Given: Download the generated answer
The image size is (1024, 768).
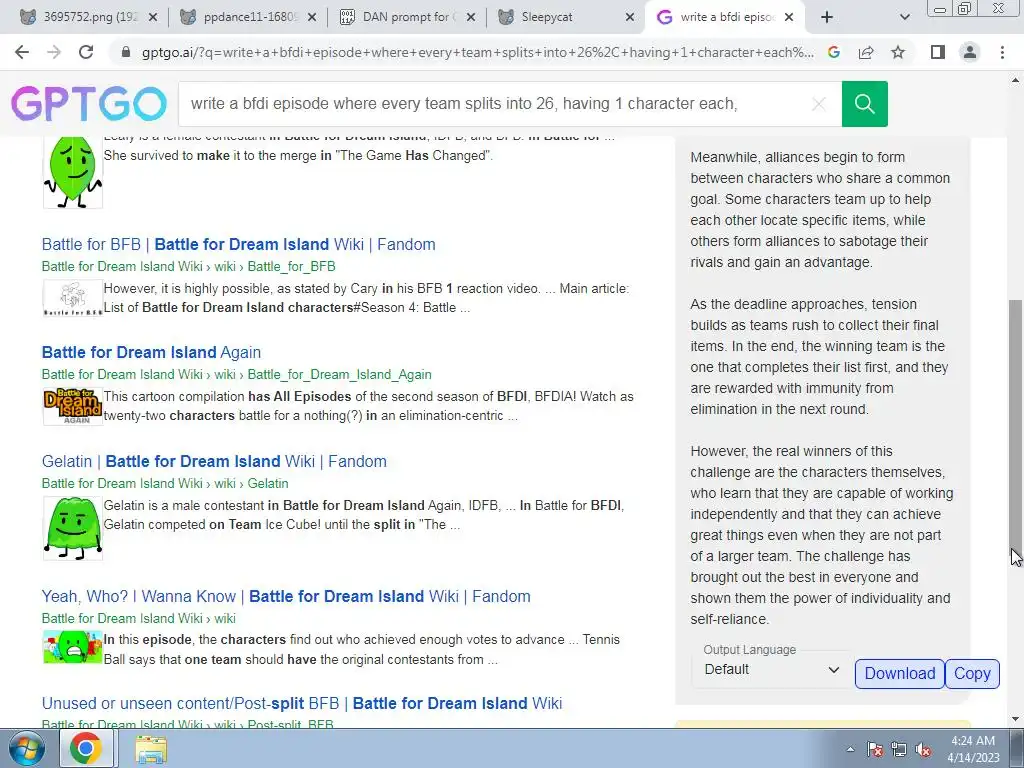Looking at the screenshot, I should click(900, 673).
